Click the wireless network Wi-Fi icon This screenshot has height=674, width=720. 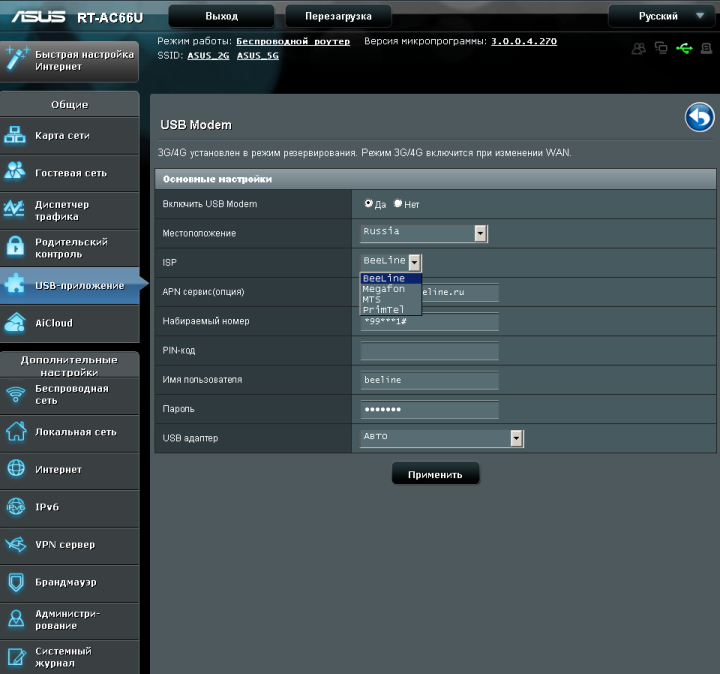tap(16, 394)
